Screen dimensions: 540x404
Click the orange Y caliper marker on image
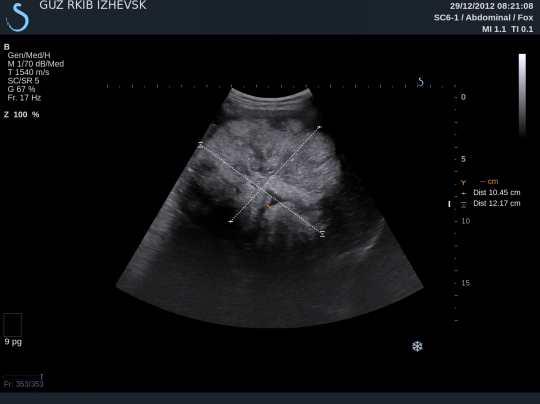point(270,207)
